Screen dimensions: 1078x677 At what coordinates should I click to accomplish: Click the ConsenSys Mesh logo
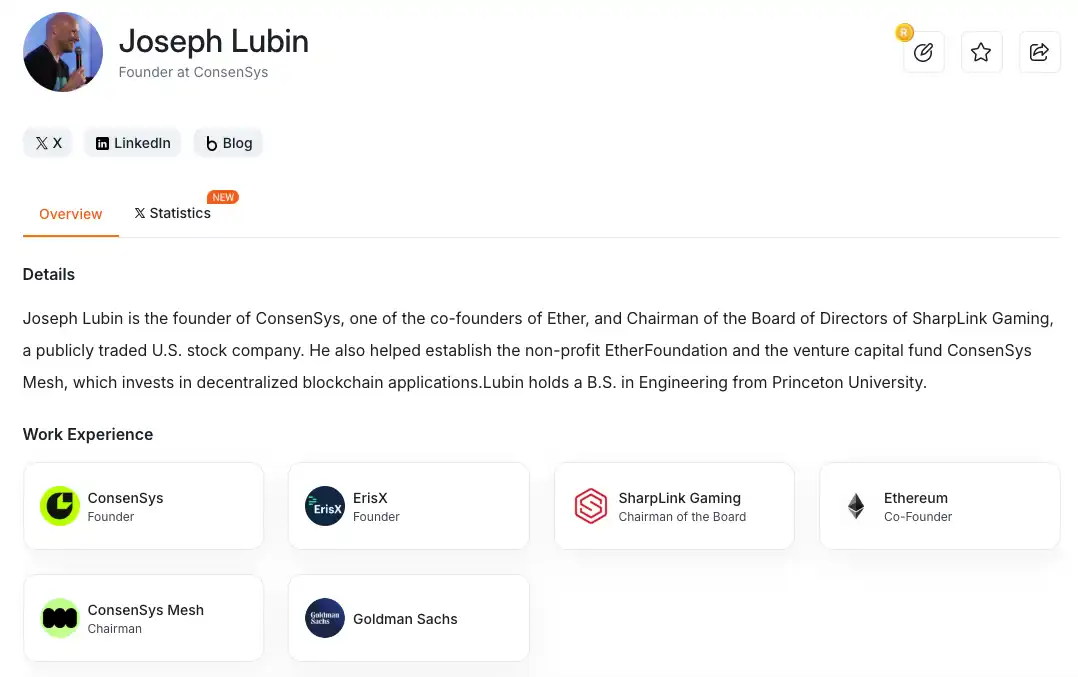point(60,618)
